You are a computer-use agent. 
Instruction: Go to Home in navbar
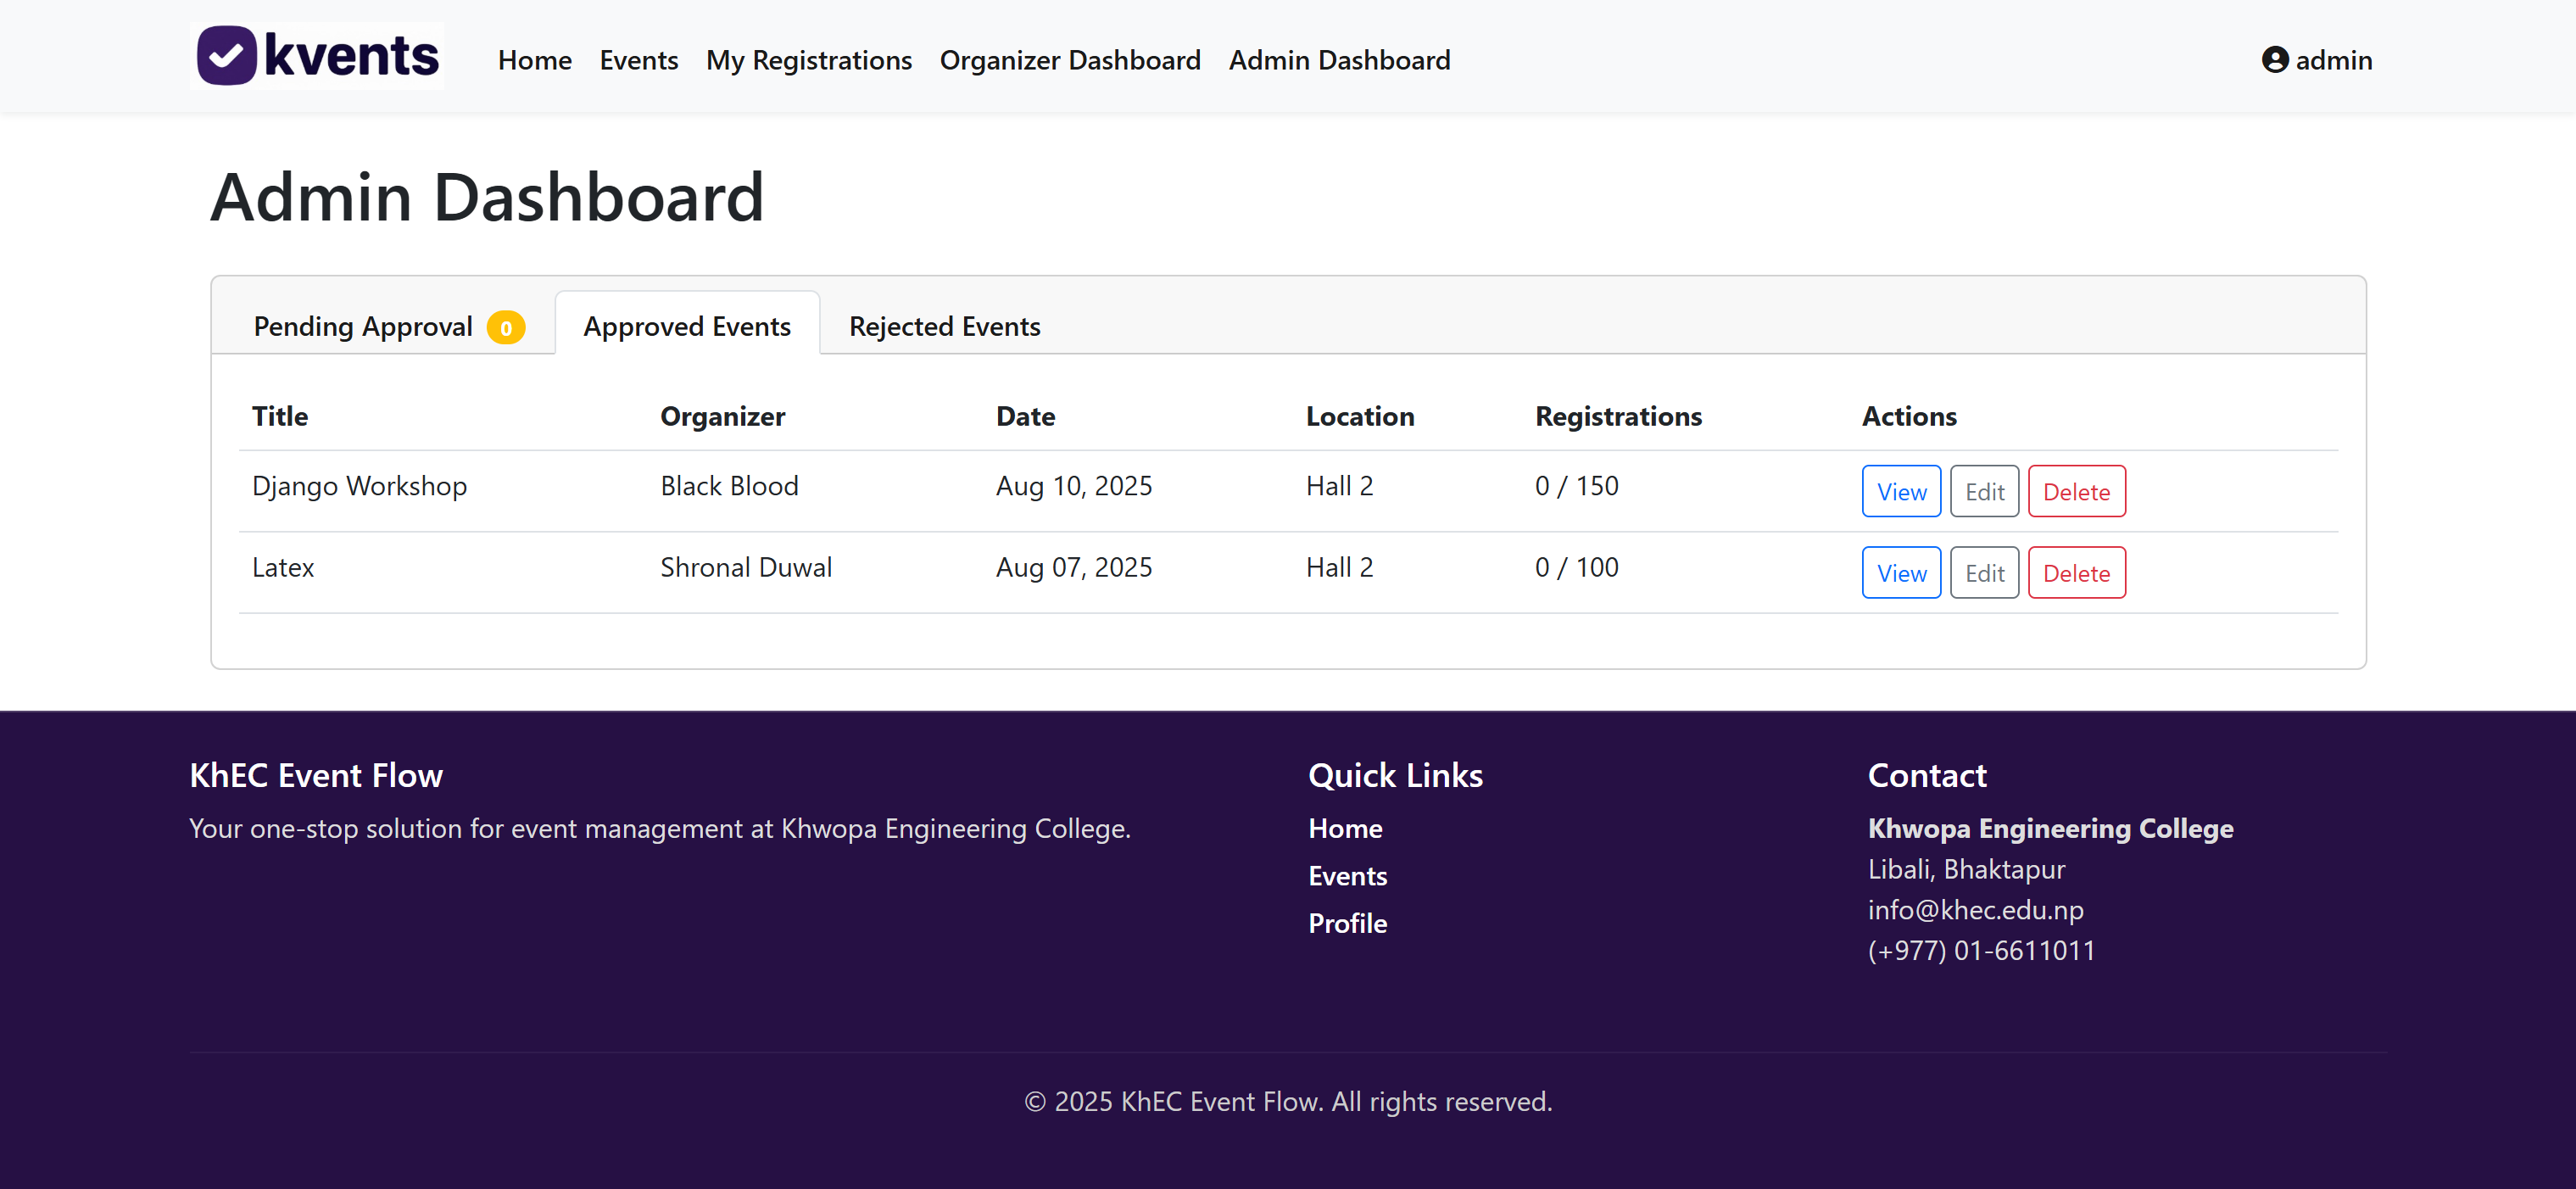point(535,60)
